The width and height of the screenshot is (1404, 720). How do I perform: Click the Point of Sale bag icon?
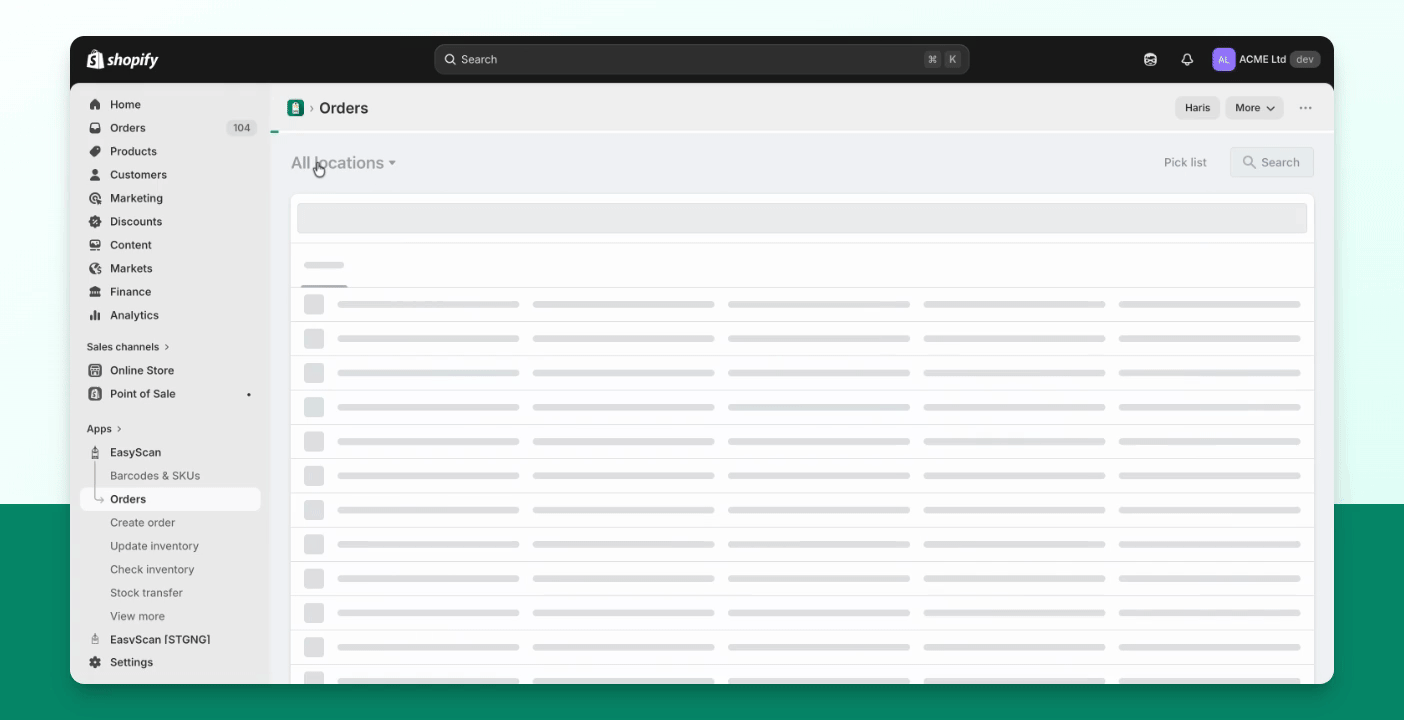click(x=95, y=394)
